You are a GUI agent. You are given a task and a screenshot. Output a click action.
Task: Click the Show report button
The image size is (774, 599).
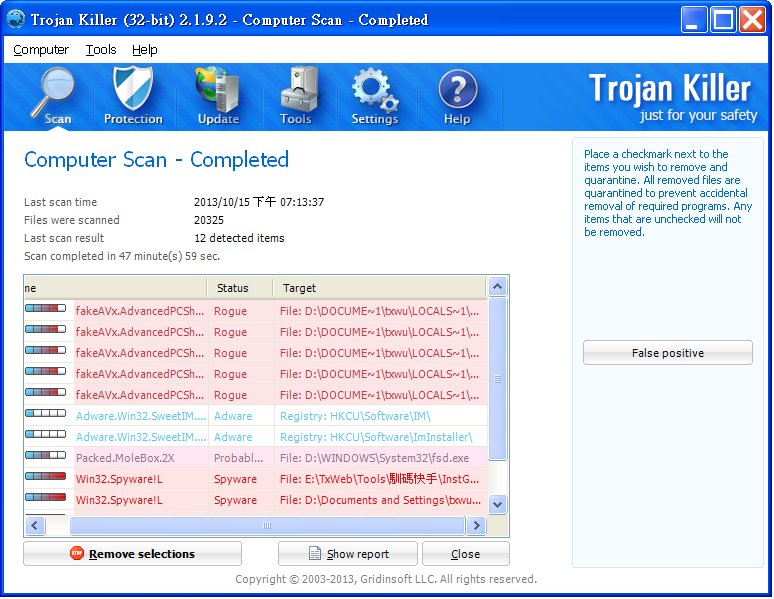347,553
